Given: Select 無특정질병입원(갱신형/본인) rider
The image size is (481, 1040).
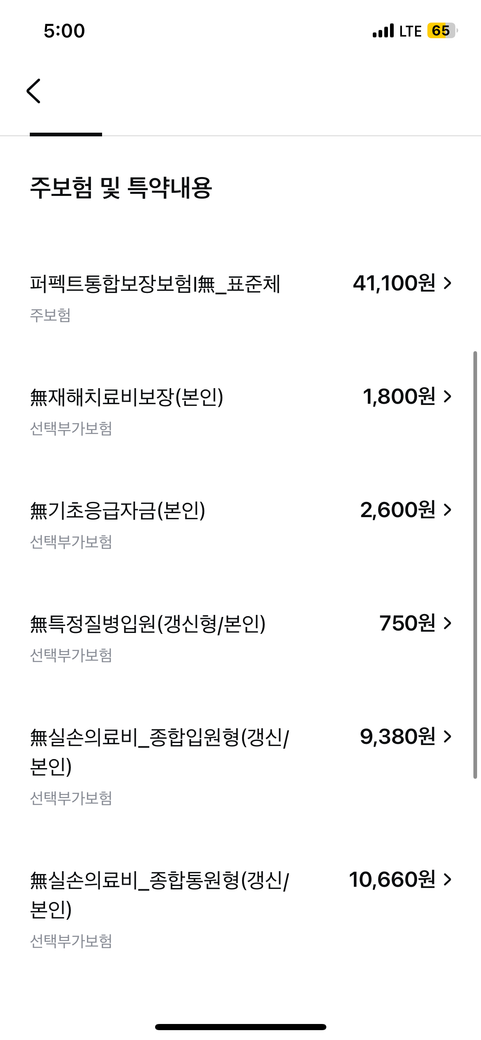Looking at the screenshot, I should pyautogui.click(x=240, y=638).
